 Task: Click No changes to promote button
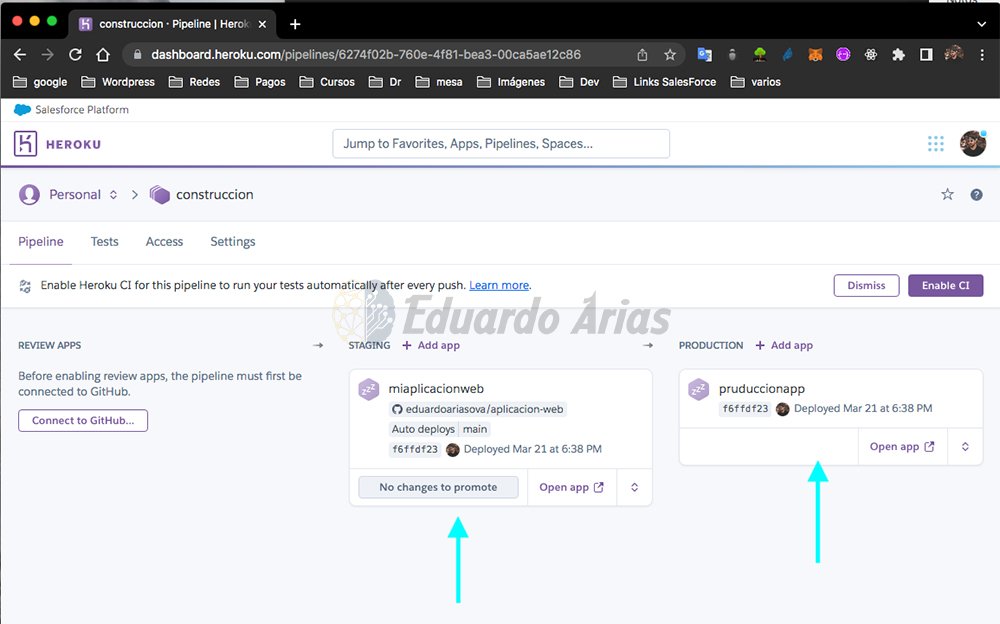coord(438,487)
